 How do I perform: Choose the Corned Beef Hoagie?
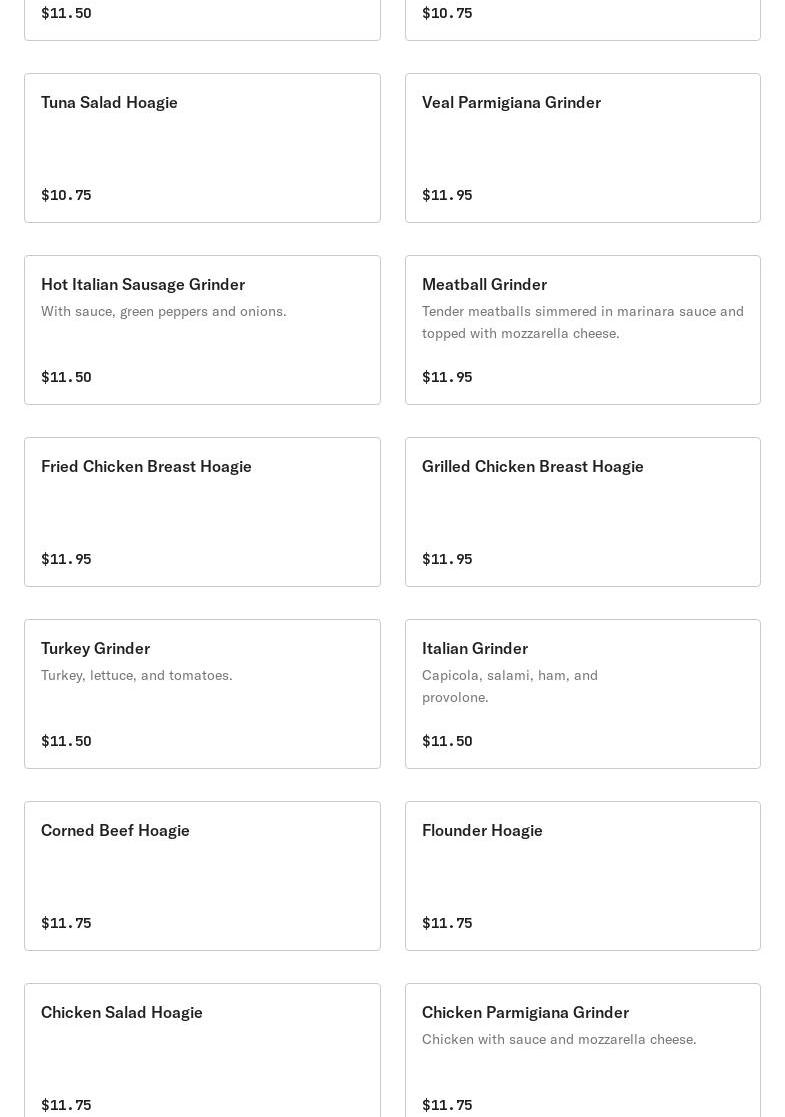[x=202, y=876]
